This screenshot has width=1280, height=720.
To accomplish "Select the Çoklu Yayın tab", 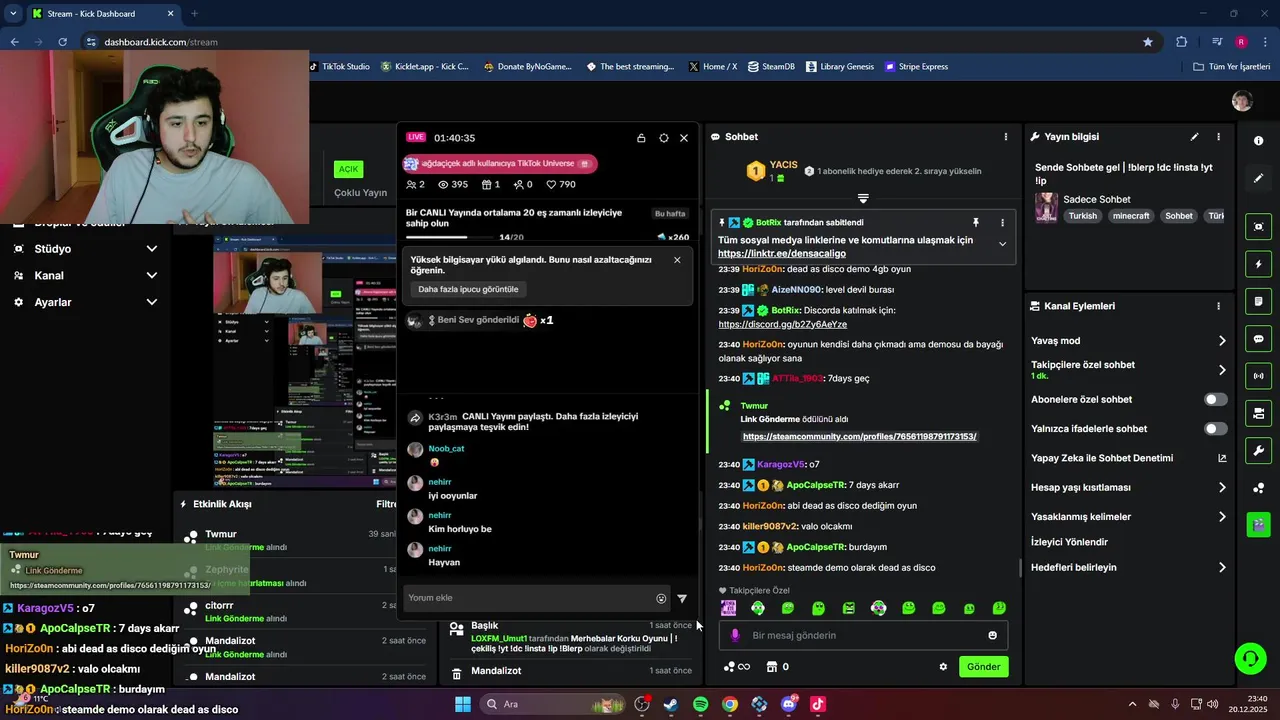I will click(360, 193).
